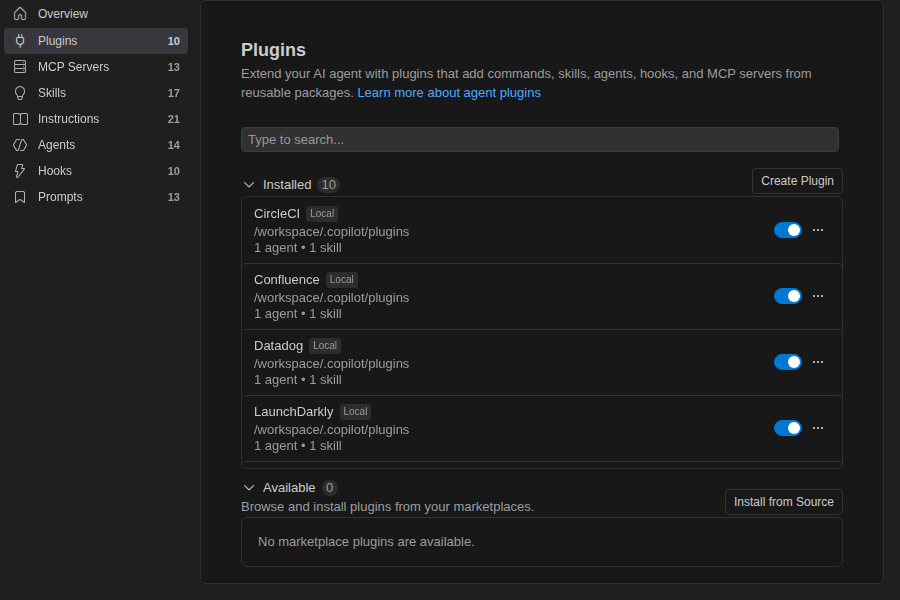Image resolution: width=900 pixels, height=600 pixels.
Task: Open Agents section
Action: tap(96, 145)
